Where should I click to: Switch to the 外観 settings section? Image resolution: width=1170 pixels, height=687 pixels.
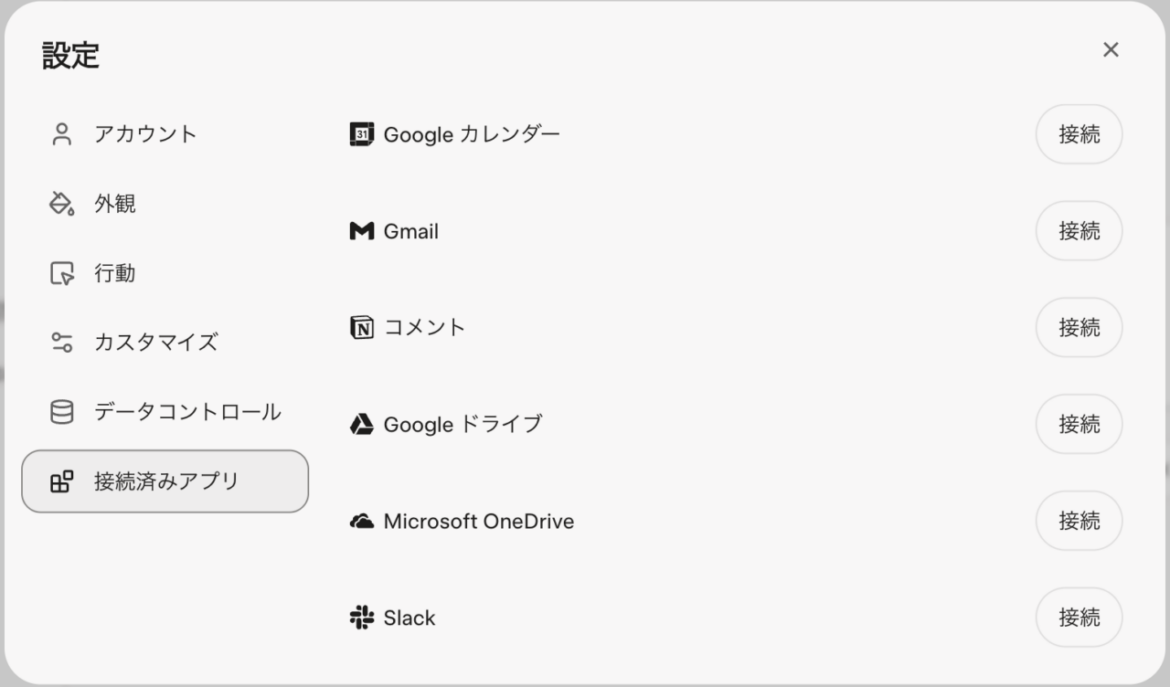point(115,204)
